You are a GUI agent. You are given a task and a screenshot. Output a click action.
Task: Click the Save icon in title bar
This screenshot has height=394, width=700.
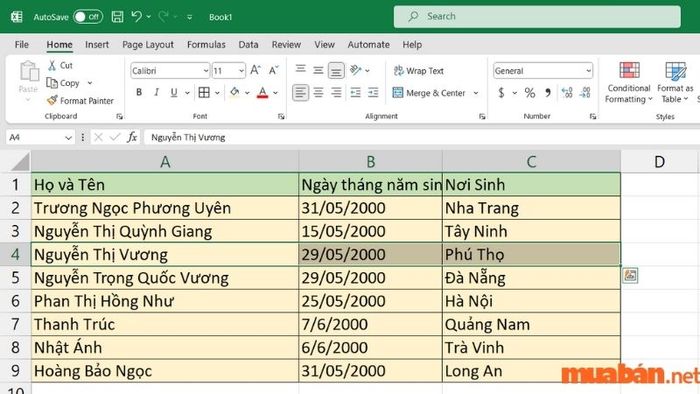[117, 17]
